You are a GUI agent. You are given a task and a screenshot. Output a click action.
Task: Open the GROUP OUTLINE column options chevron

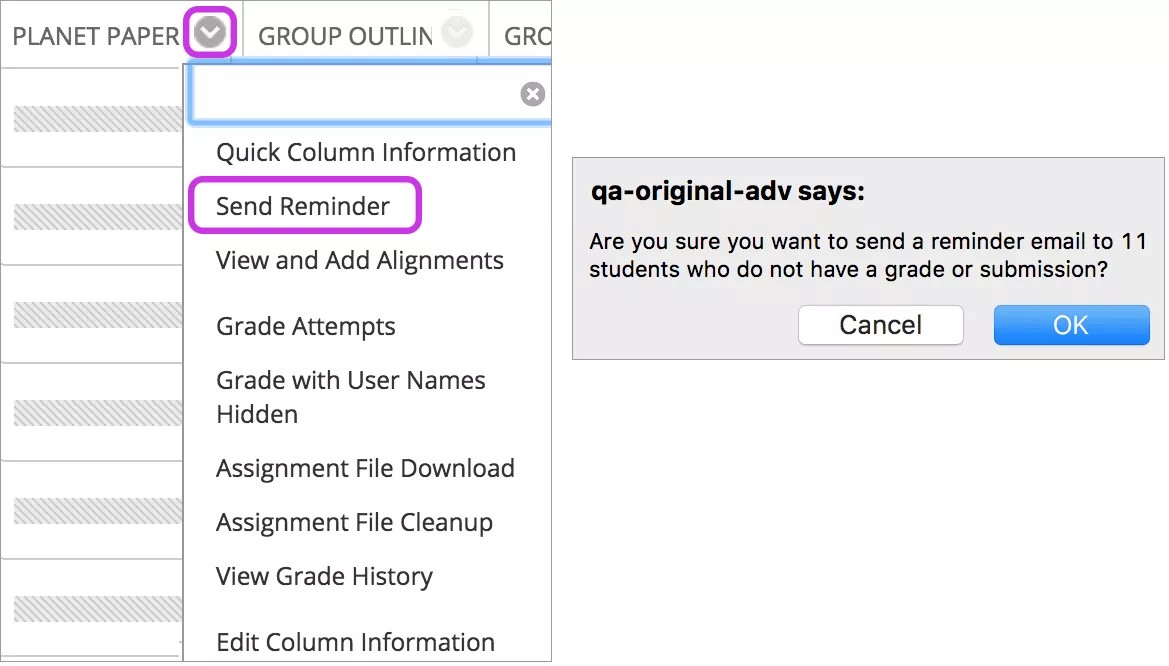(457, 31)
